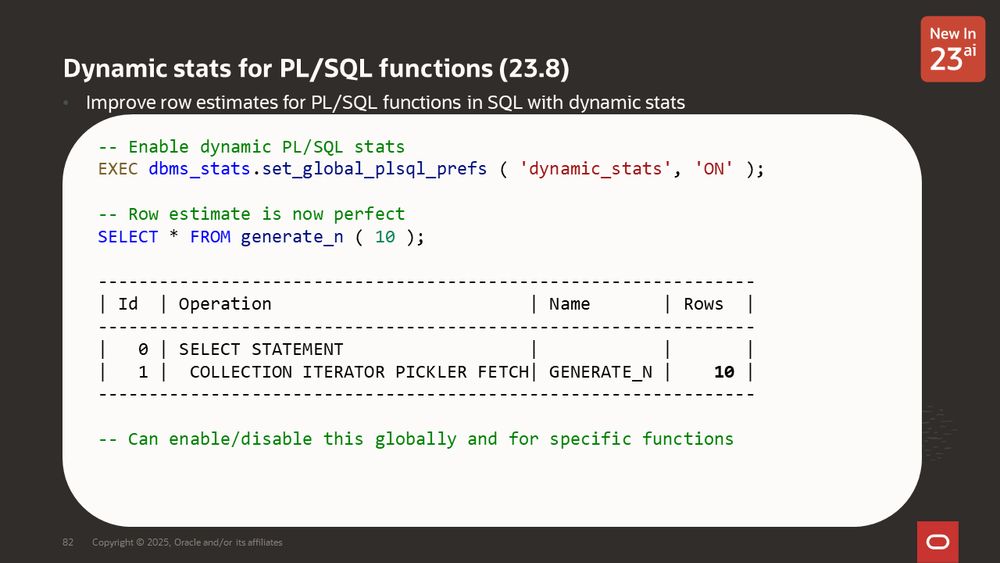Click the comment about enabling globally and for specific functions
The image size is (1000, 563).
(x=416, y=439)
